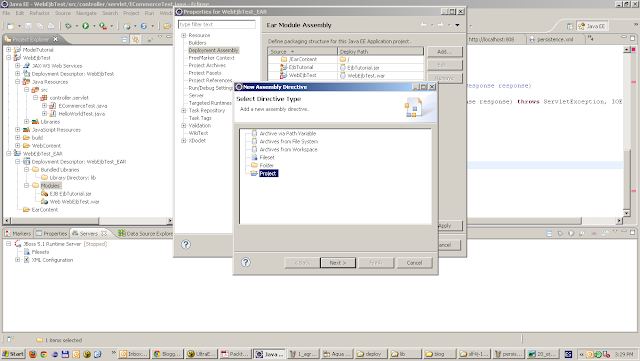
Task: Select Builders in properties tree
Action: [x=197, y=43]
